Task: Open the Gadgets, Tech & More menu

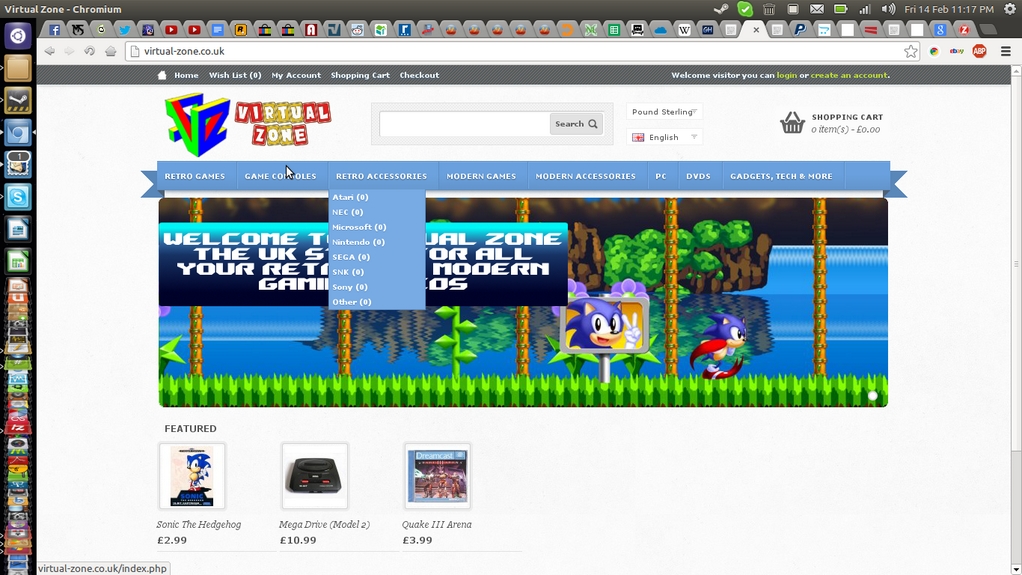Action: tap(781, 176)
